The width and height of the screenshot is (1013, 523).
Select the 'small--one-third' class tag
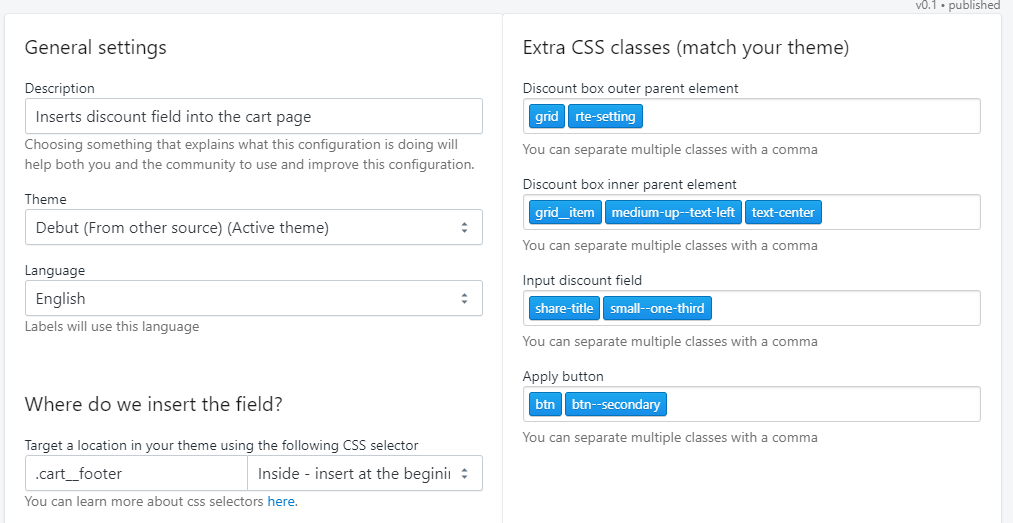(x=656, y=309)
